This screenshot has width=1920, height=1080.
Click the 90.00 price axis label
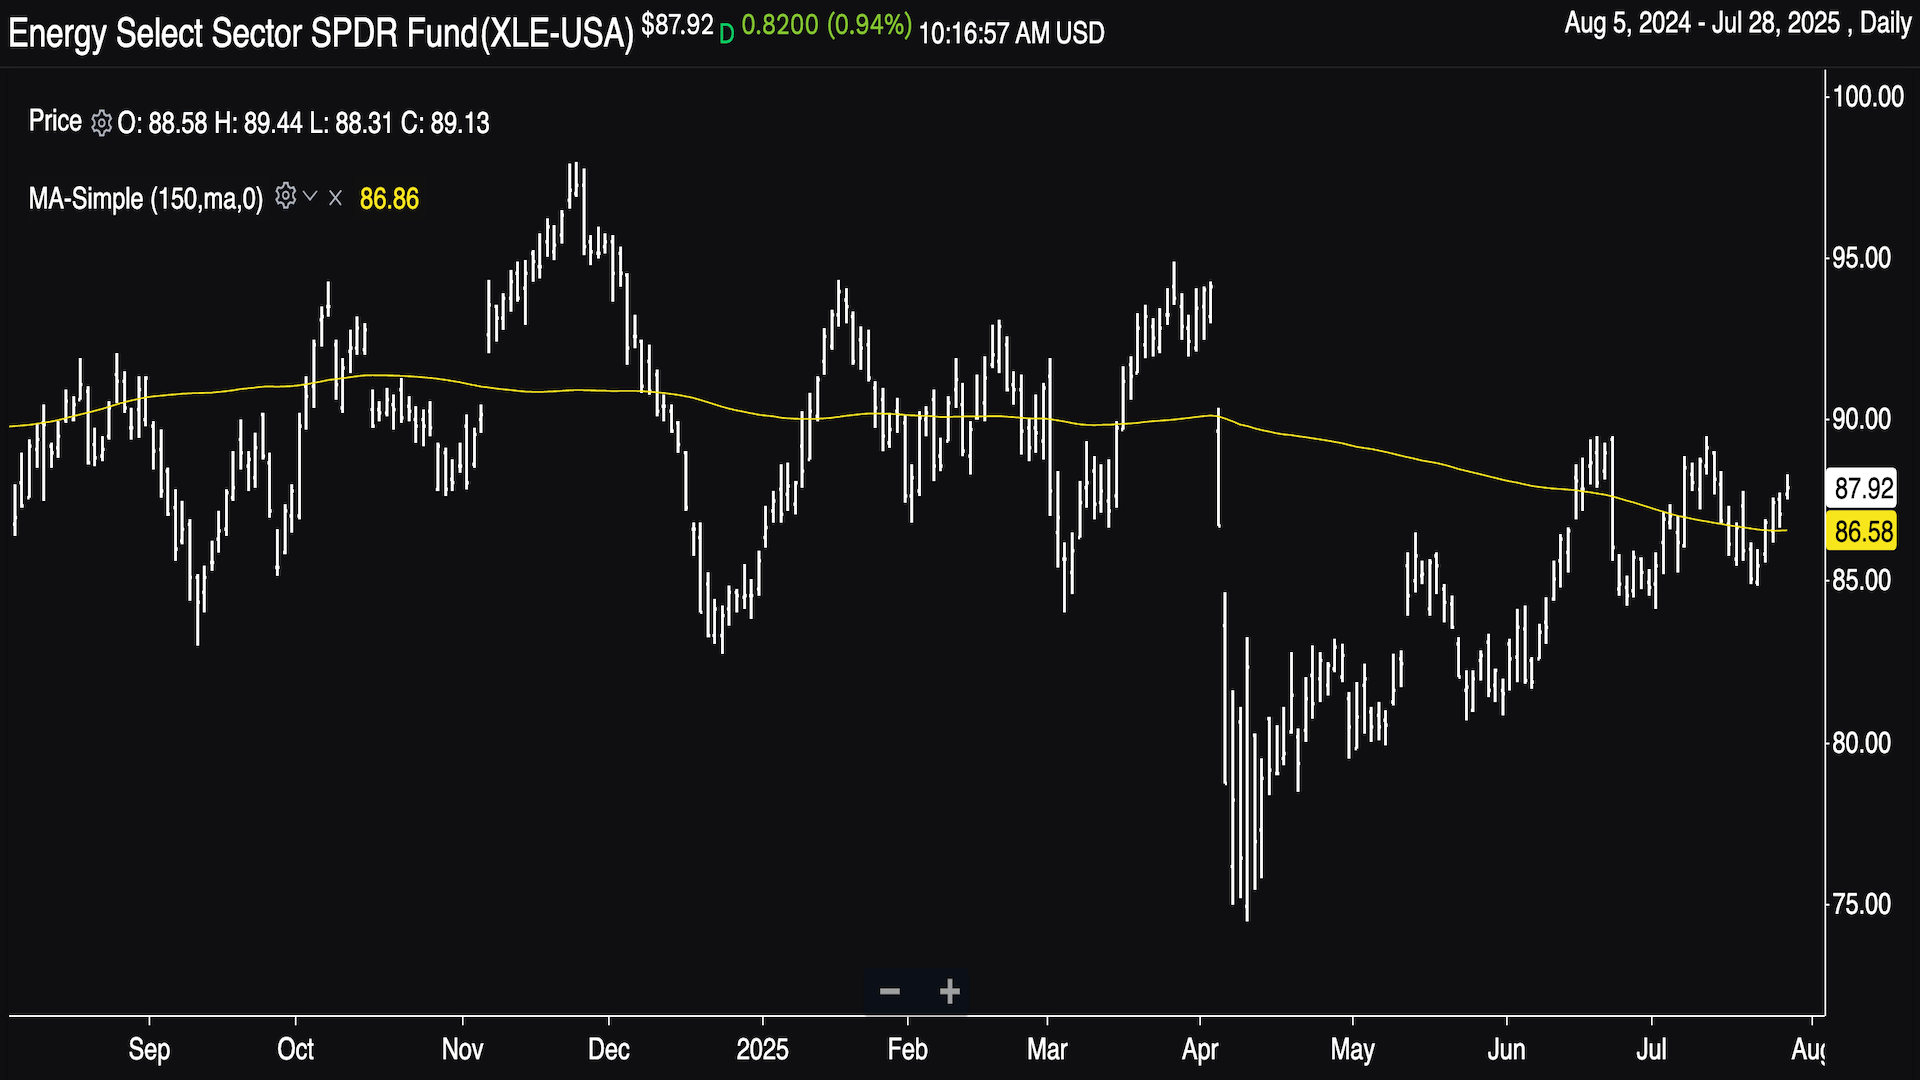[1862, 419]
